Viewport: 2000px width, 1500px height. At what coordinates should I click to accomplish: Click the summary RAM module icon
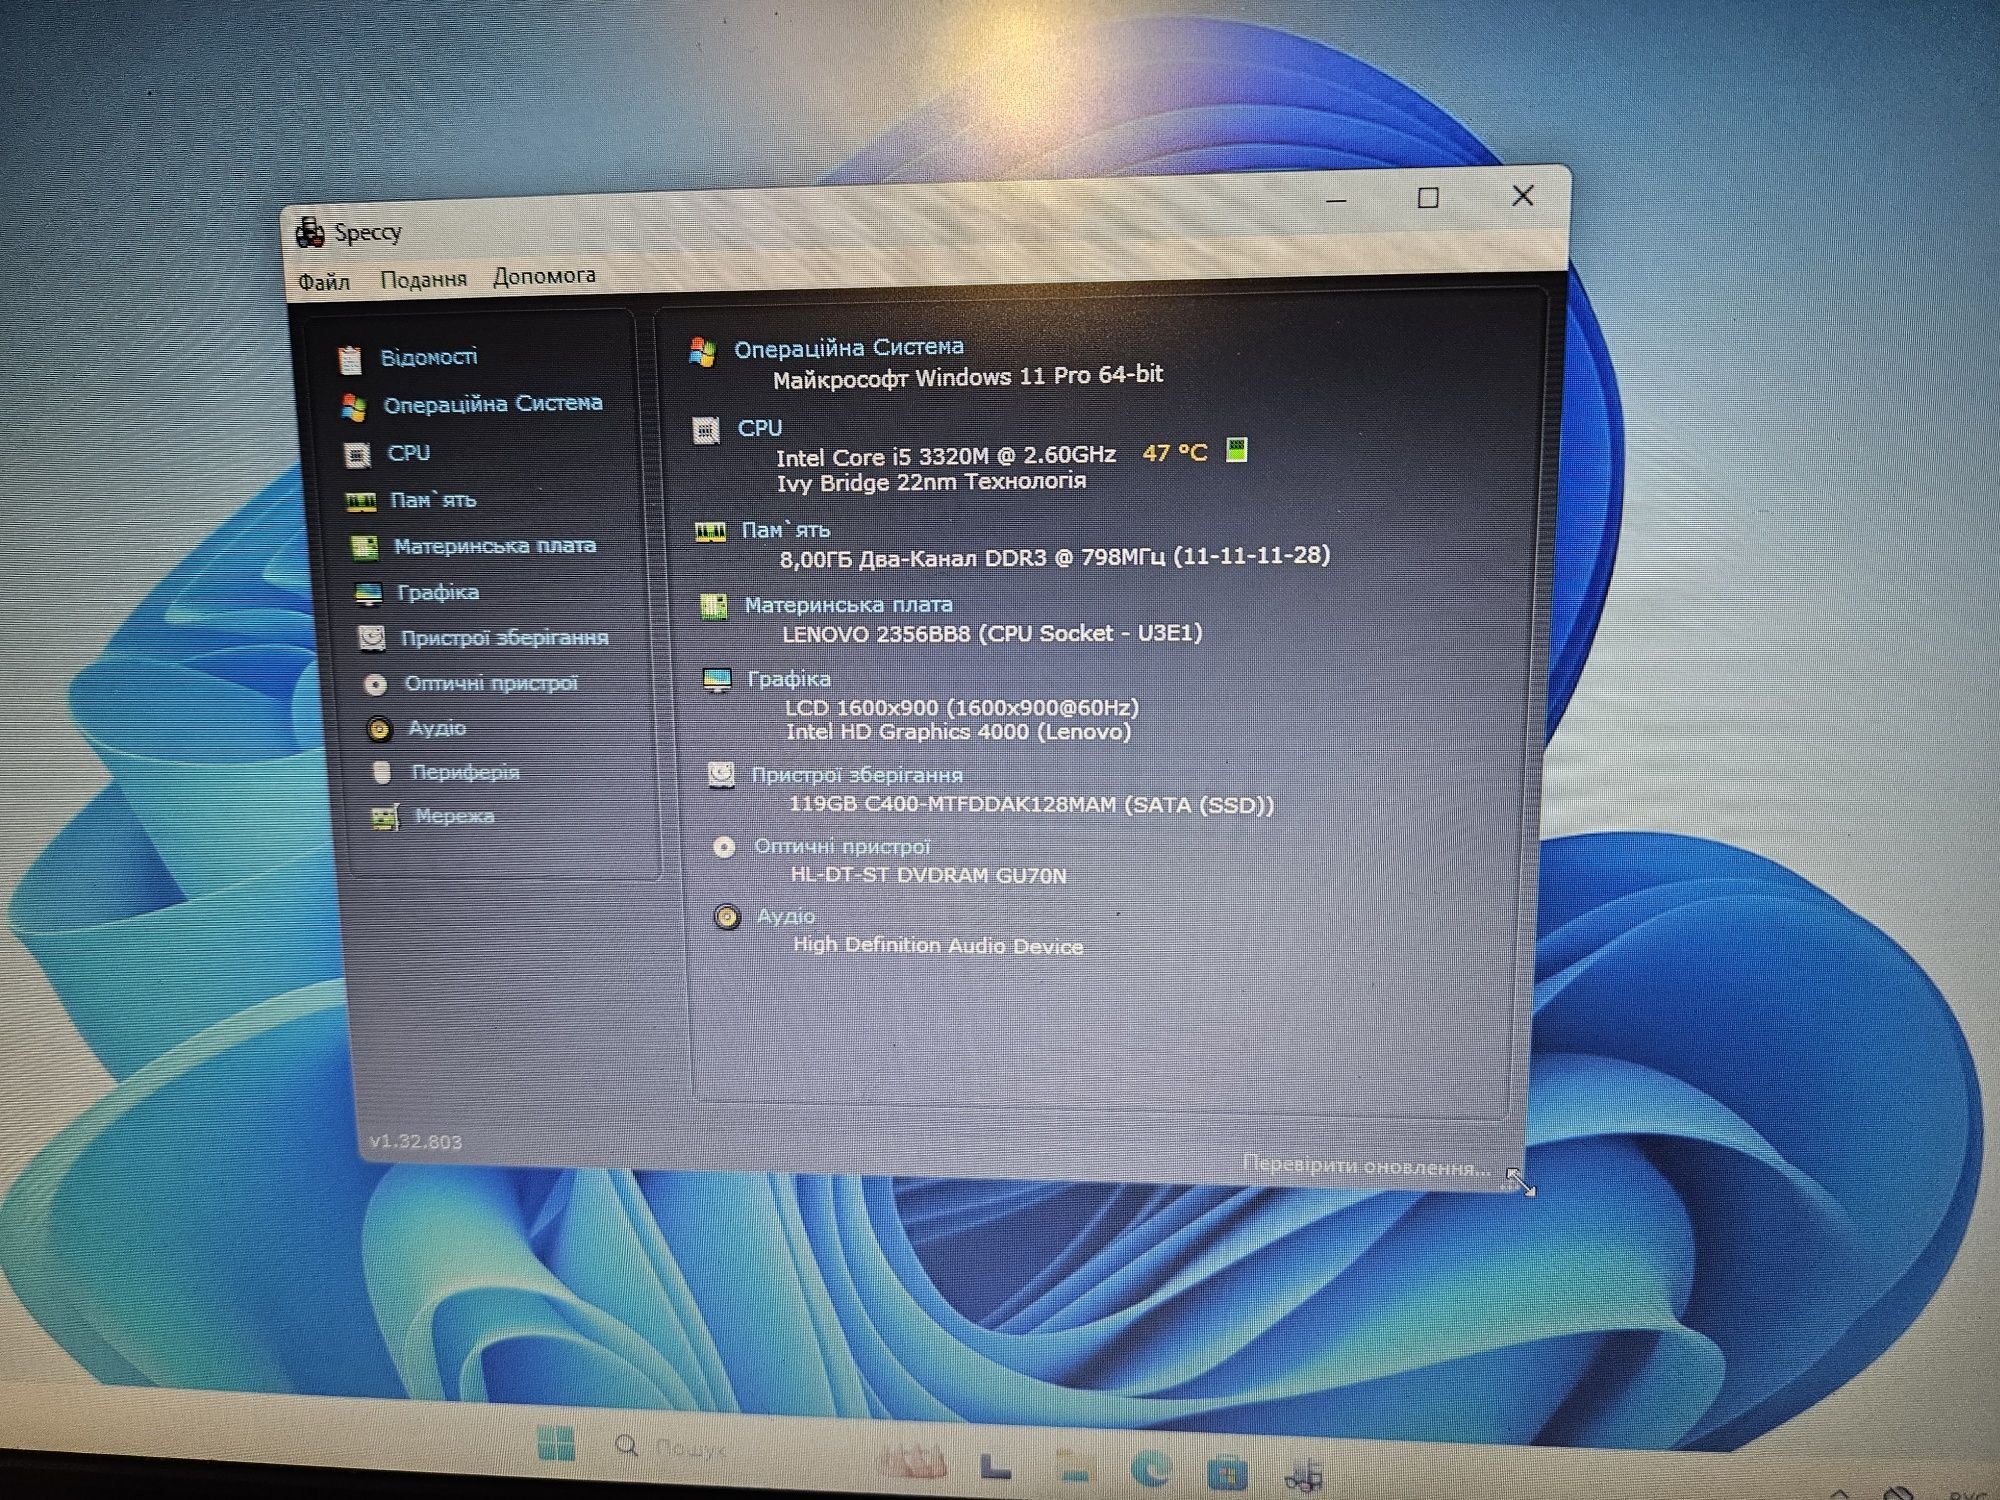click(x=710, y=533)
